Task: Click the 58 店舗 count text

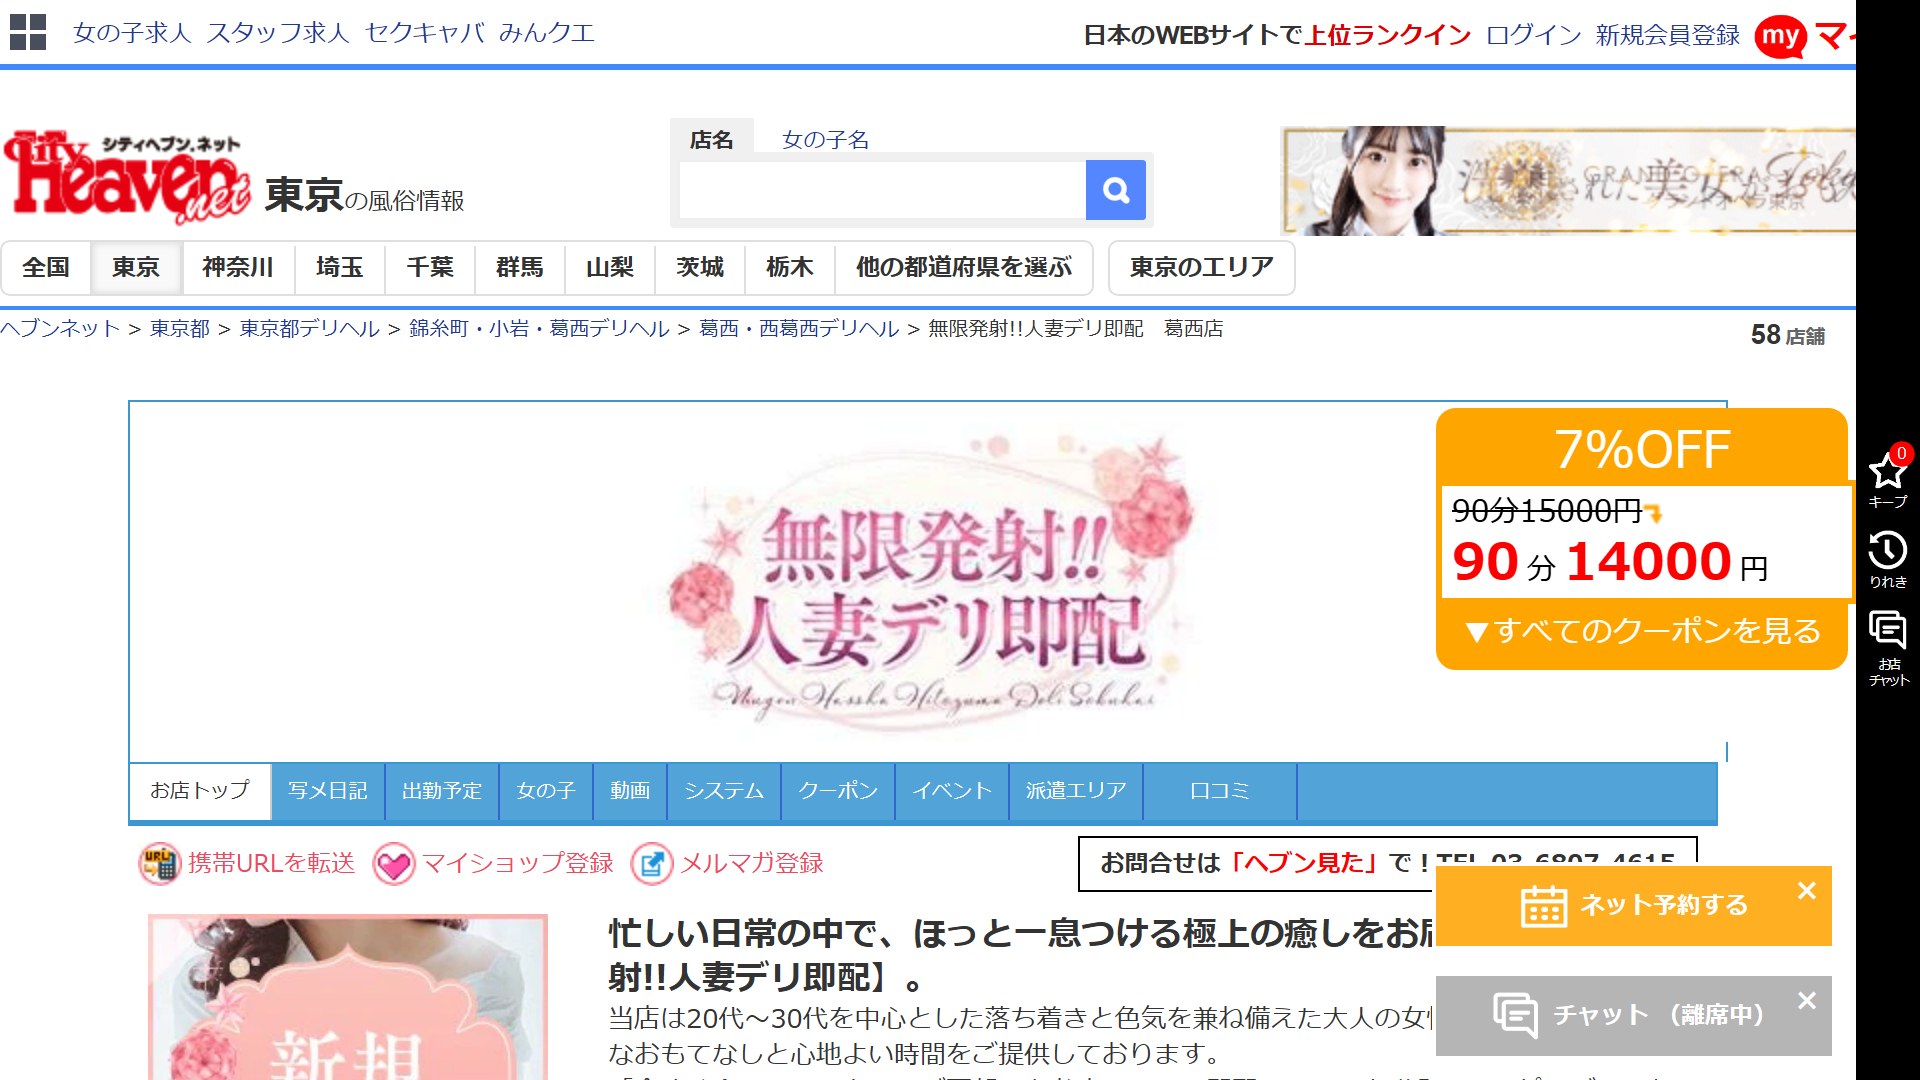Action: (x=1788, y=335)
